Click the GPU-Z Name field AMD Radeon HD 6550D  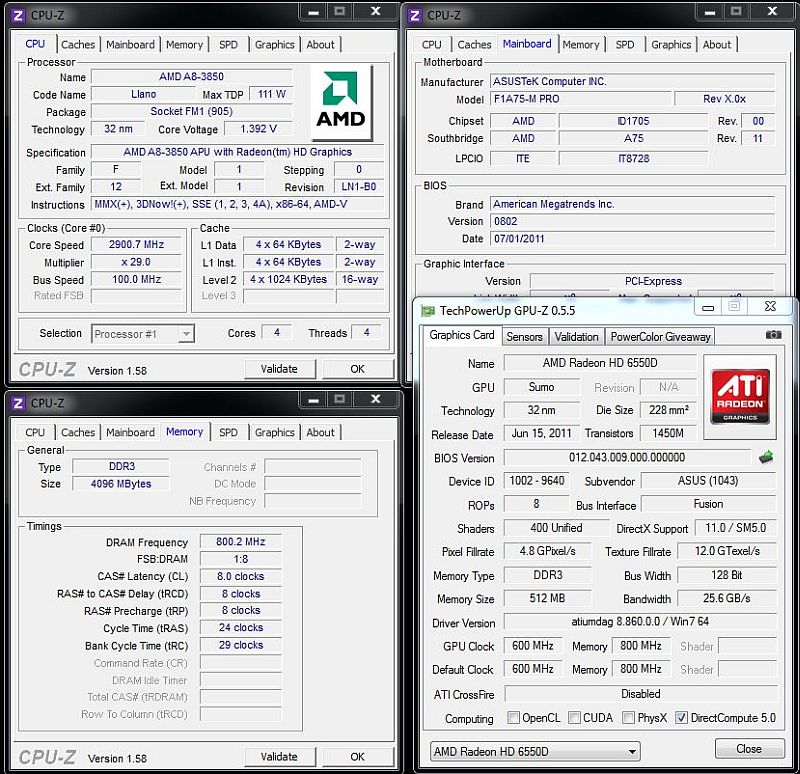coord(600,363)
